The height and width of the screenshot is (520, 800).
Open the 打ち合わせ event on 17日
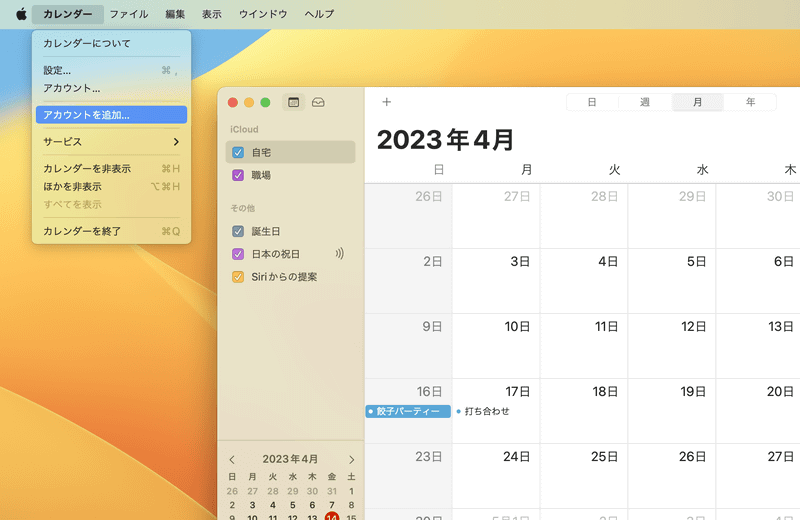(x=483, y=411)
